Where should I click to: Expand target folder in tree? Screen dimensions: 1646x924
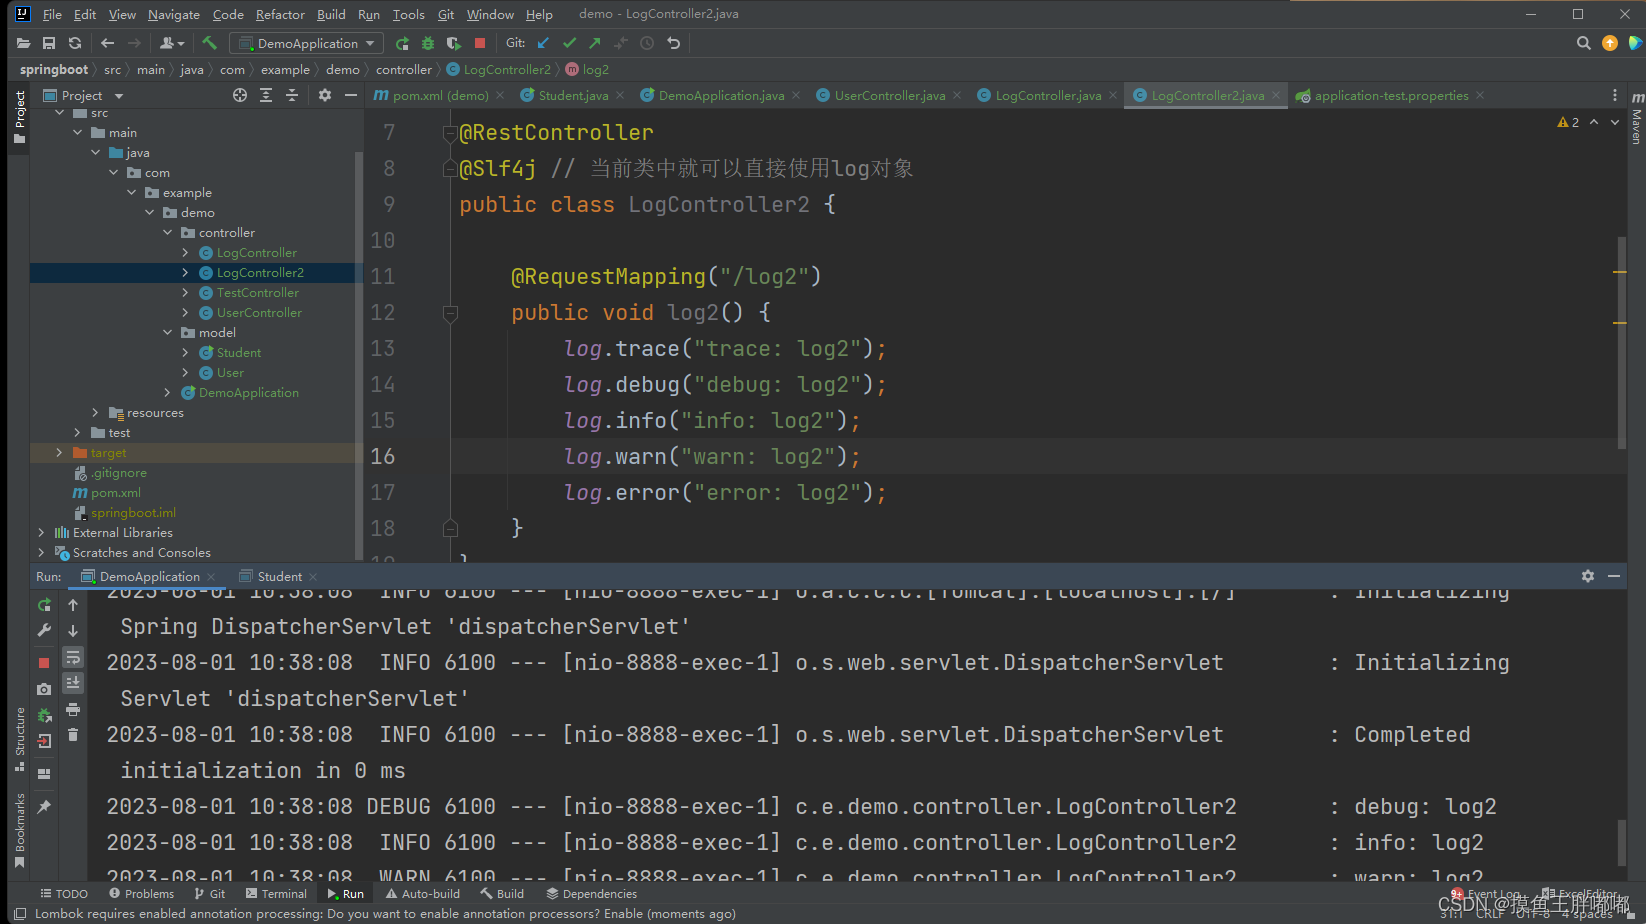(x=59, y=453)
